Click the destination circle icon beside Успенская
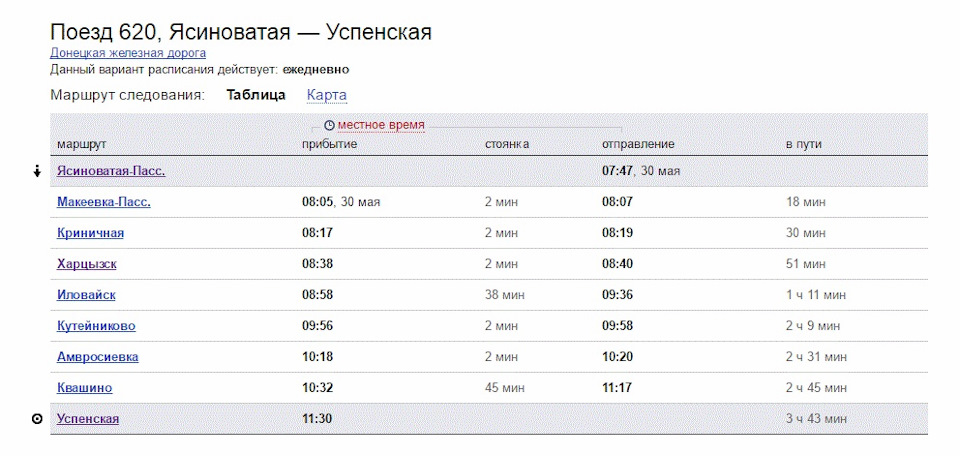The image size is (960, 456). [x=37, y=419]
